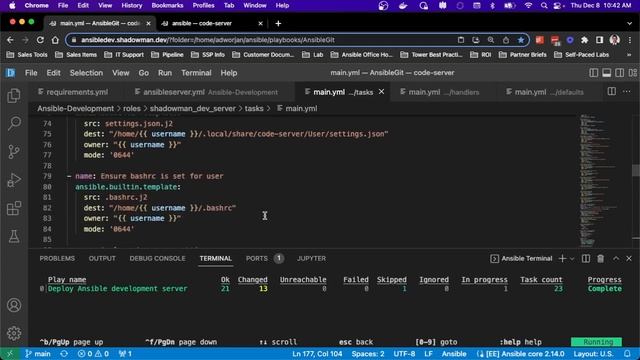This screenshot has width=640, height=360.
Task: Customize layout icon in title bar
Action: (x=633, y=73)
